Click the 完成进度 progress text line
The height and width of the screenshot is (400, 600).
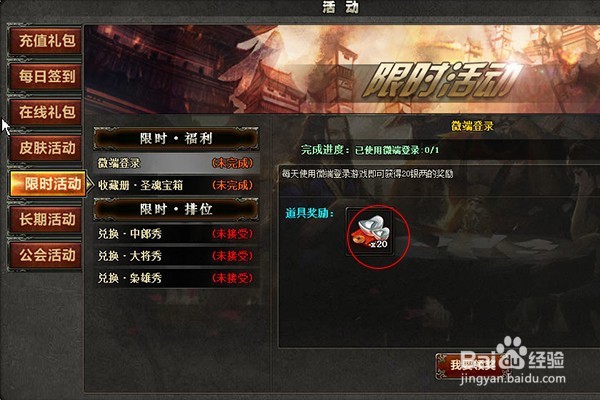tap(370, 150)
